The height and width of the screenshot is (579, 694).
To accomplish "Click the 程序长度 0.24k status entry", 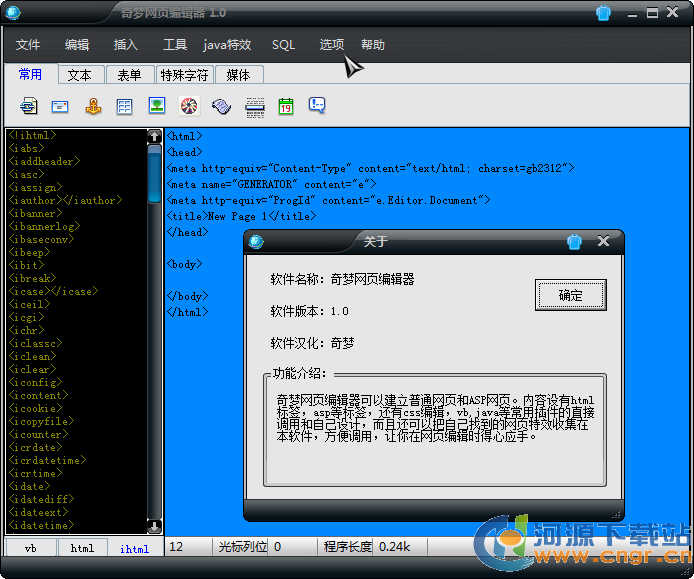I will coord(367,547).
